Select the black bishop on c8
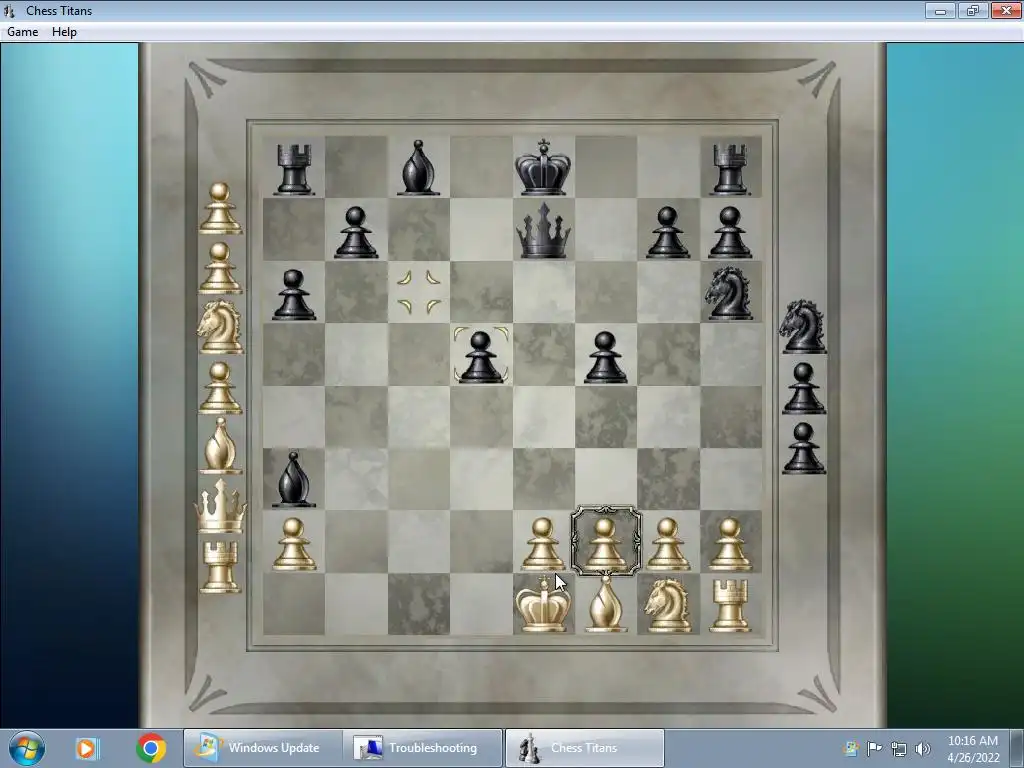 (x=418, y=167)
